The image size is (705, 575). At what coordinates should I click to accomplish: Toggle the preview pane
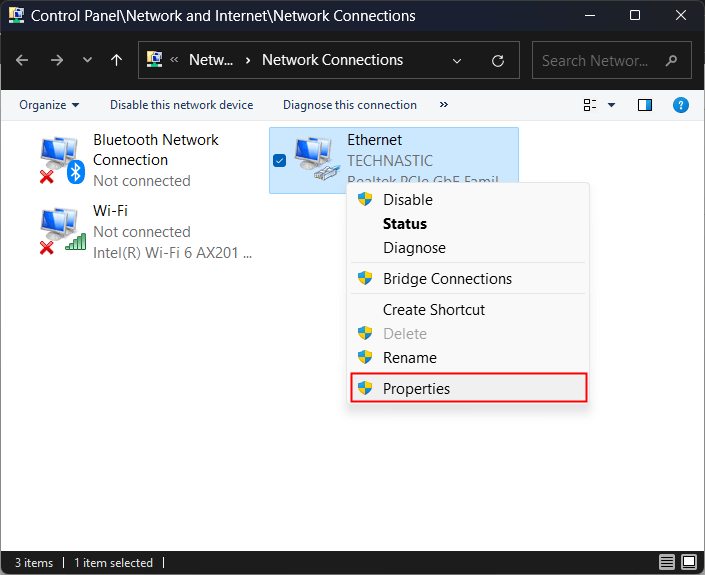point(645,105)
